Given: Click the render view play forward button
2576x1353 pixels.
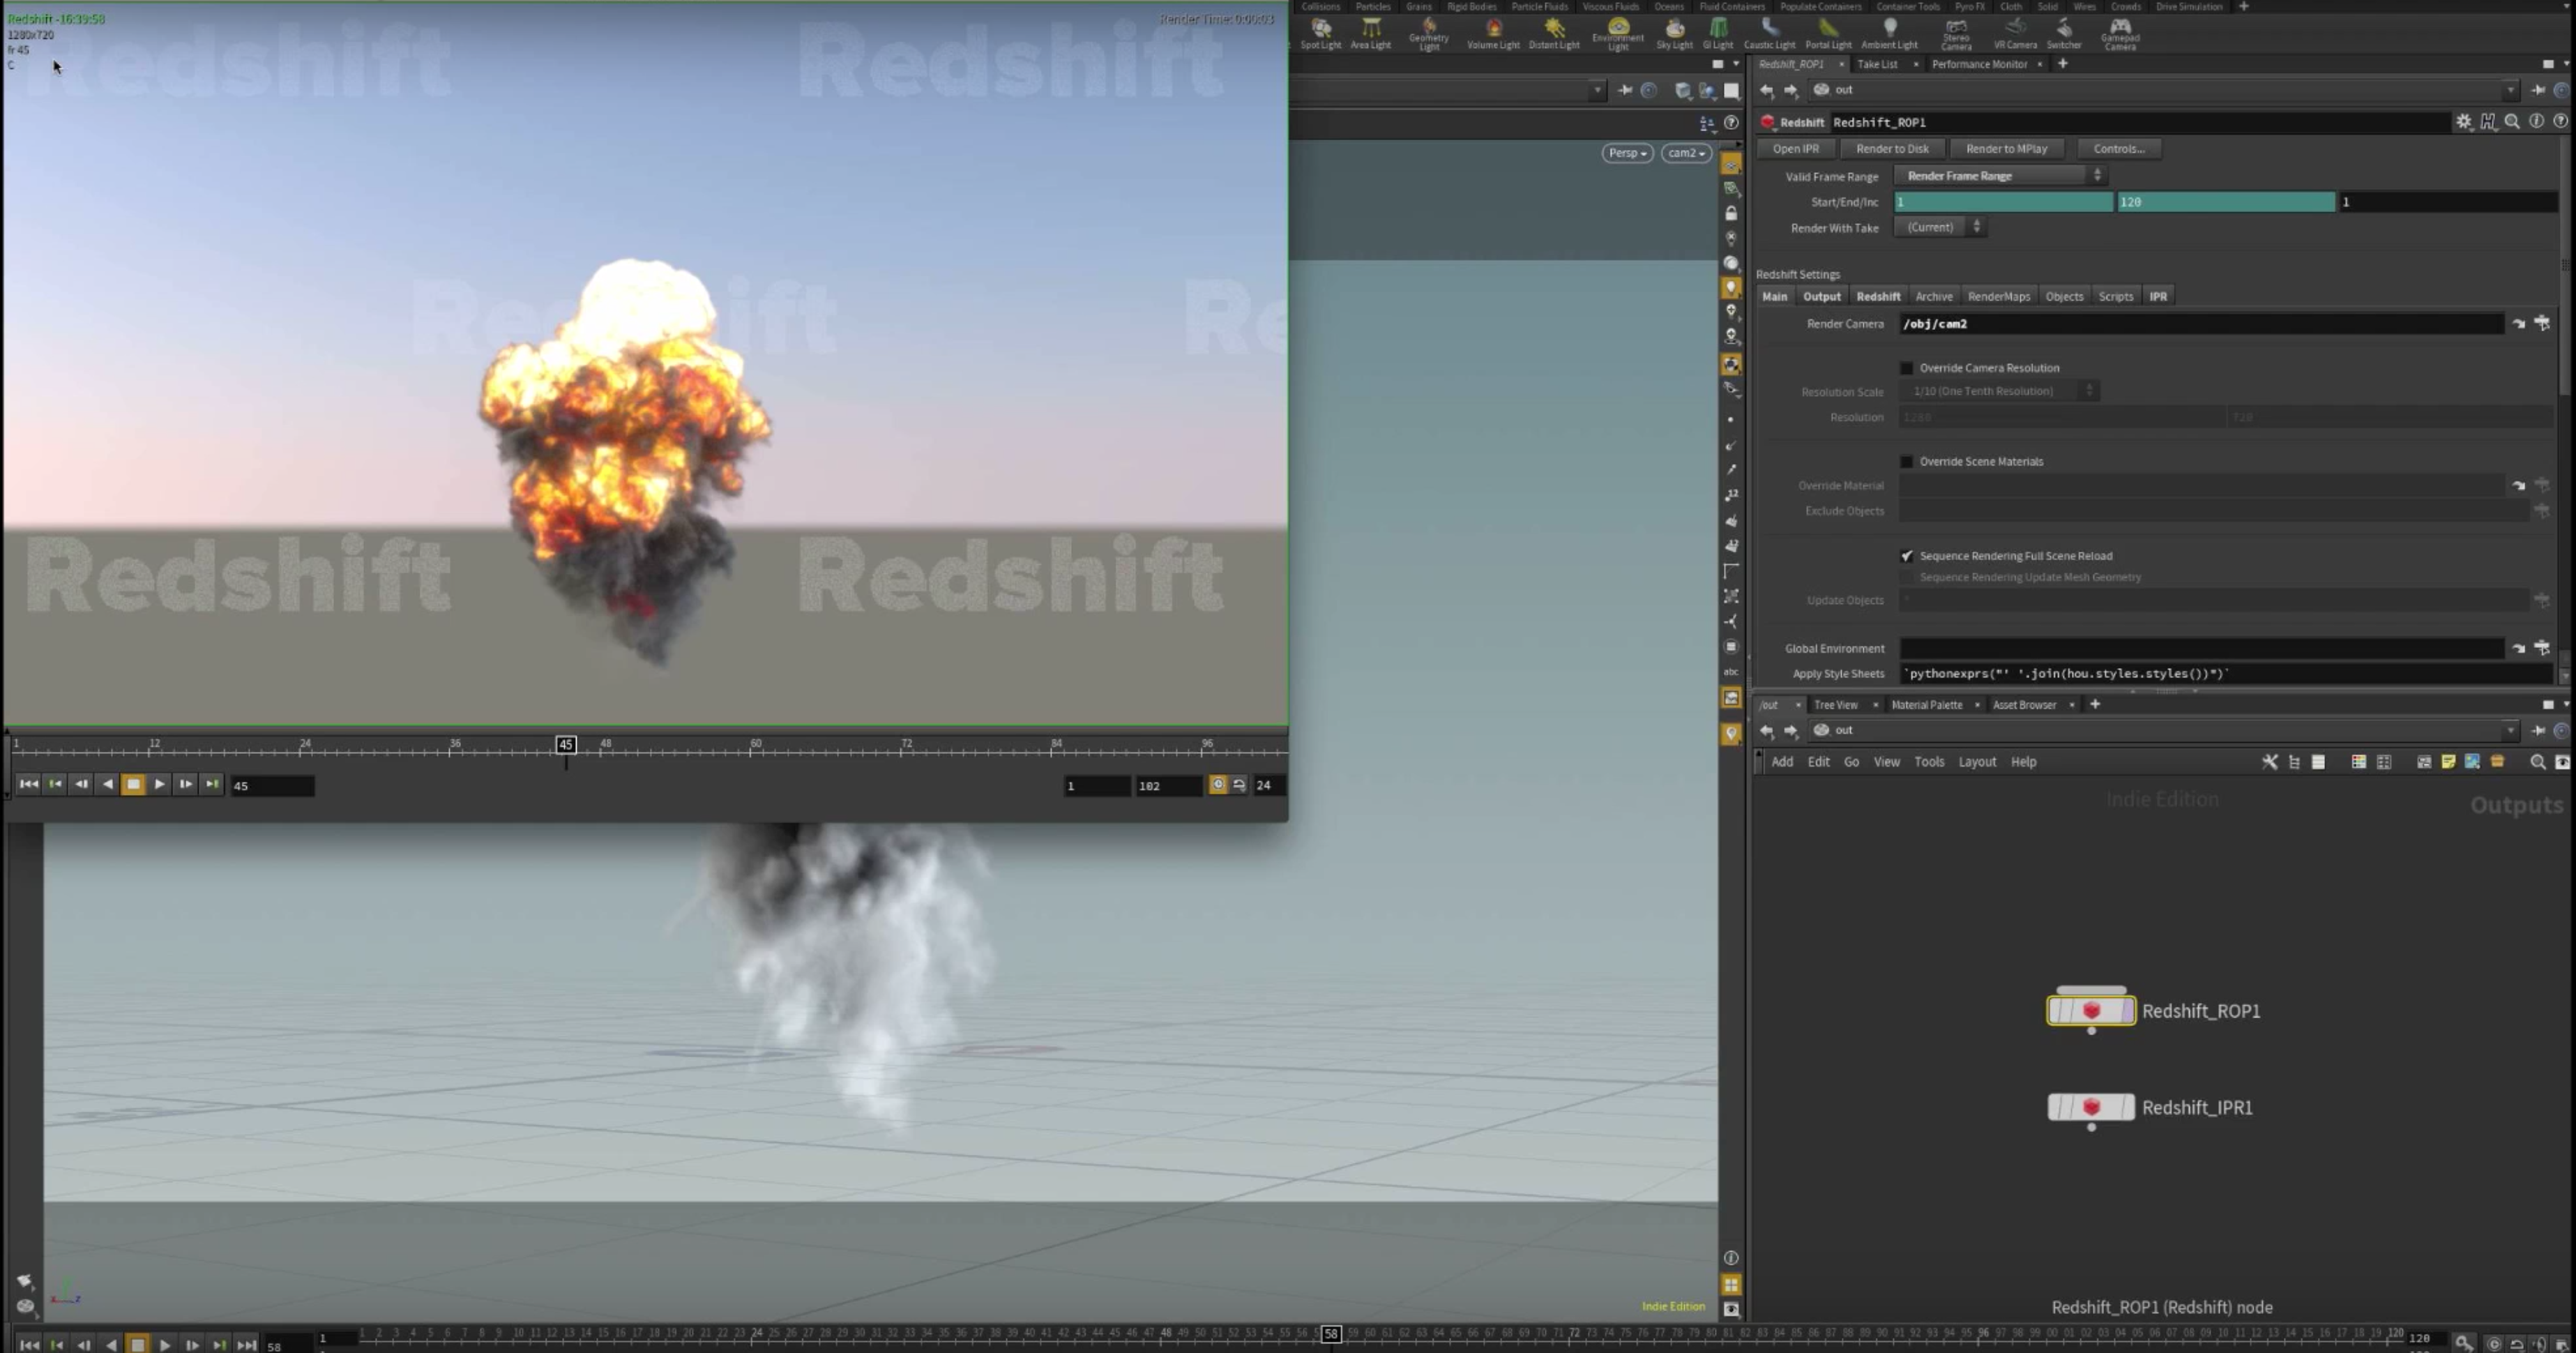Looking at the screenshot, I should pyautogui.click(x=159, y=785).
